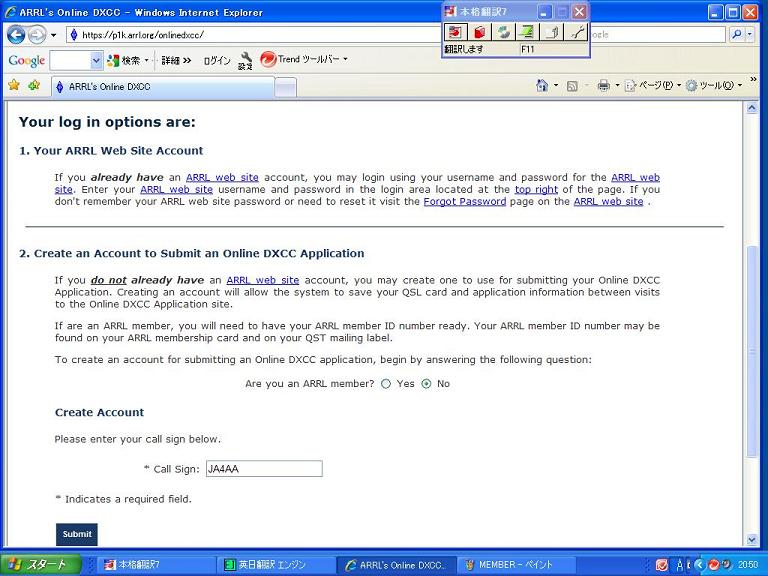
Task: Click the red Trend Micro tray icon
Action: (x=714, y=565)
